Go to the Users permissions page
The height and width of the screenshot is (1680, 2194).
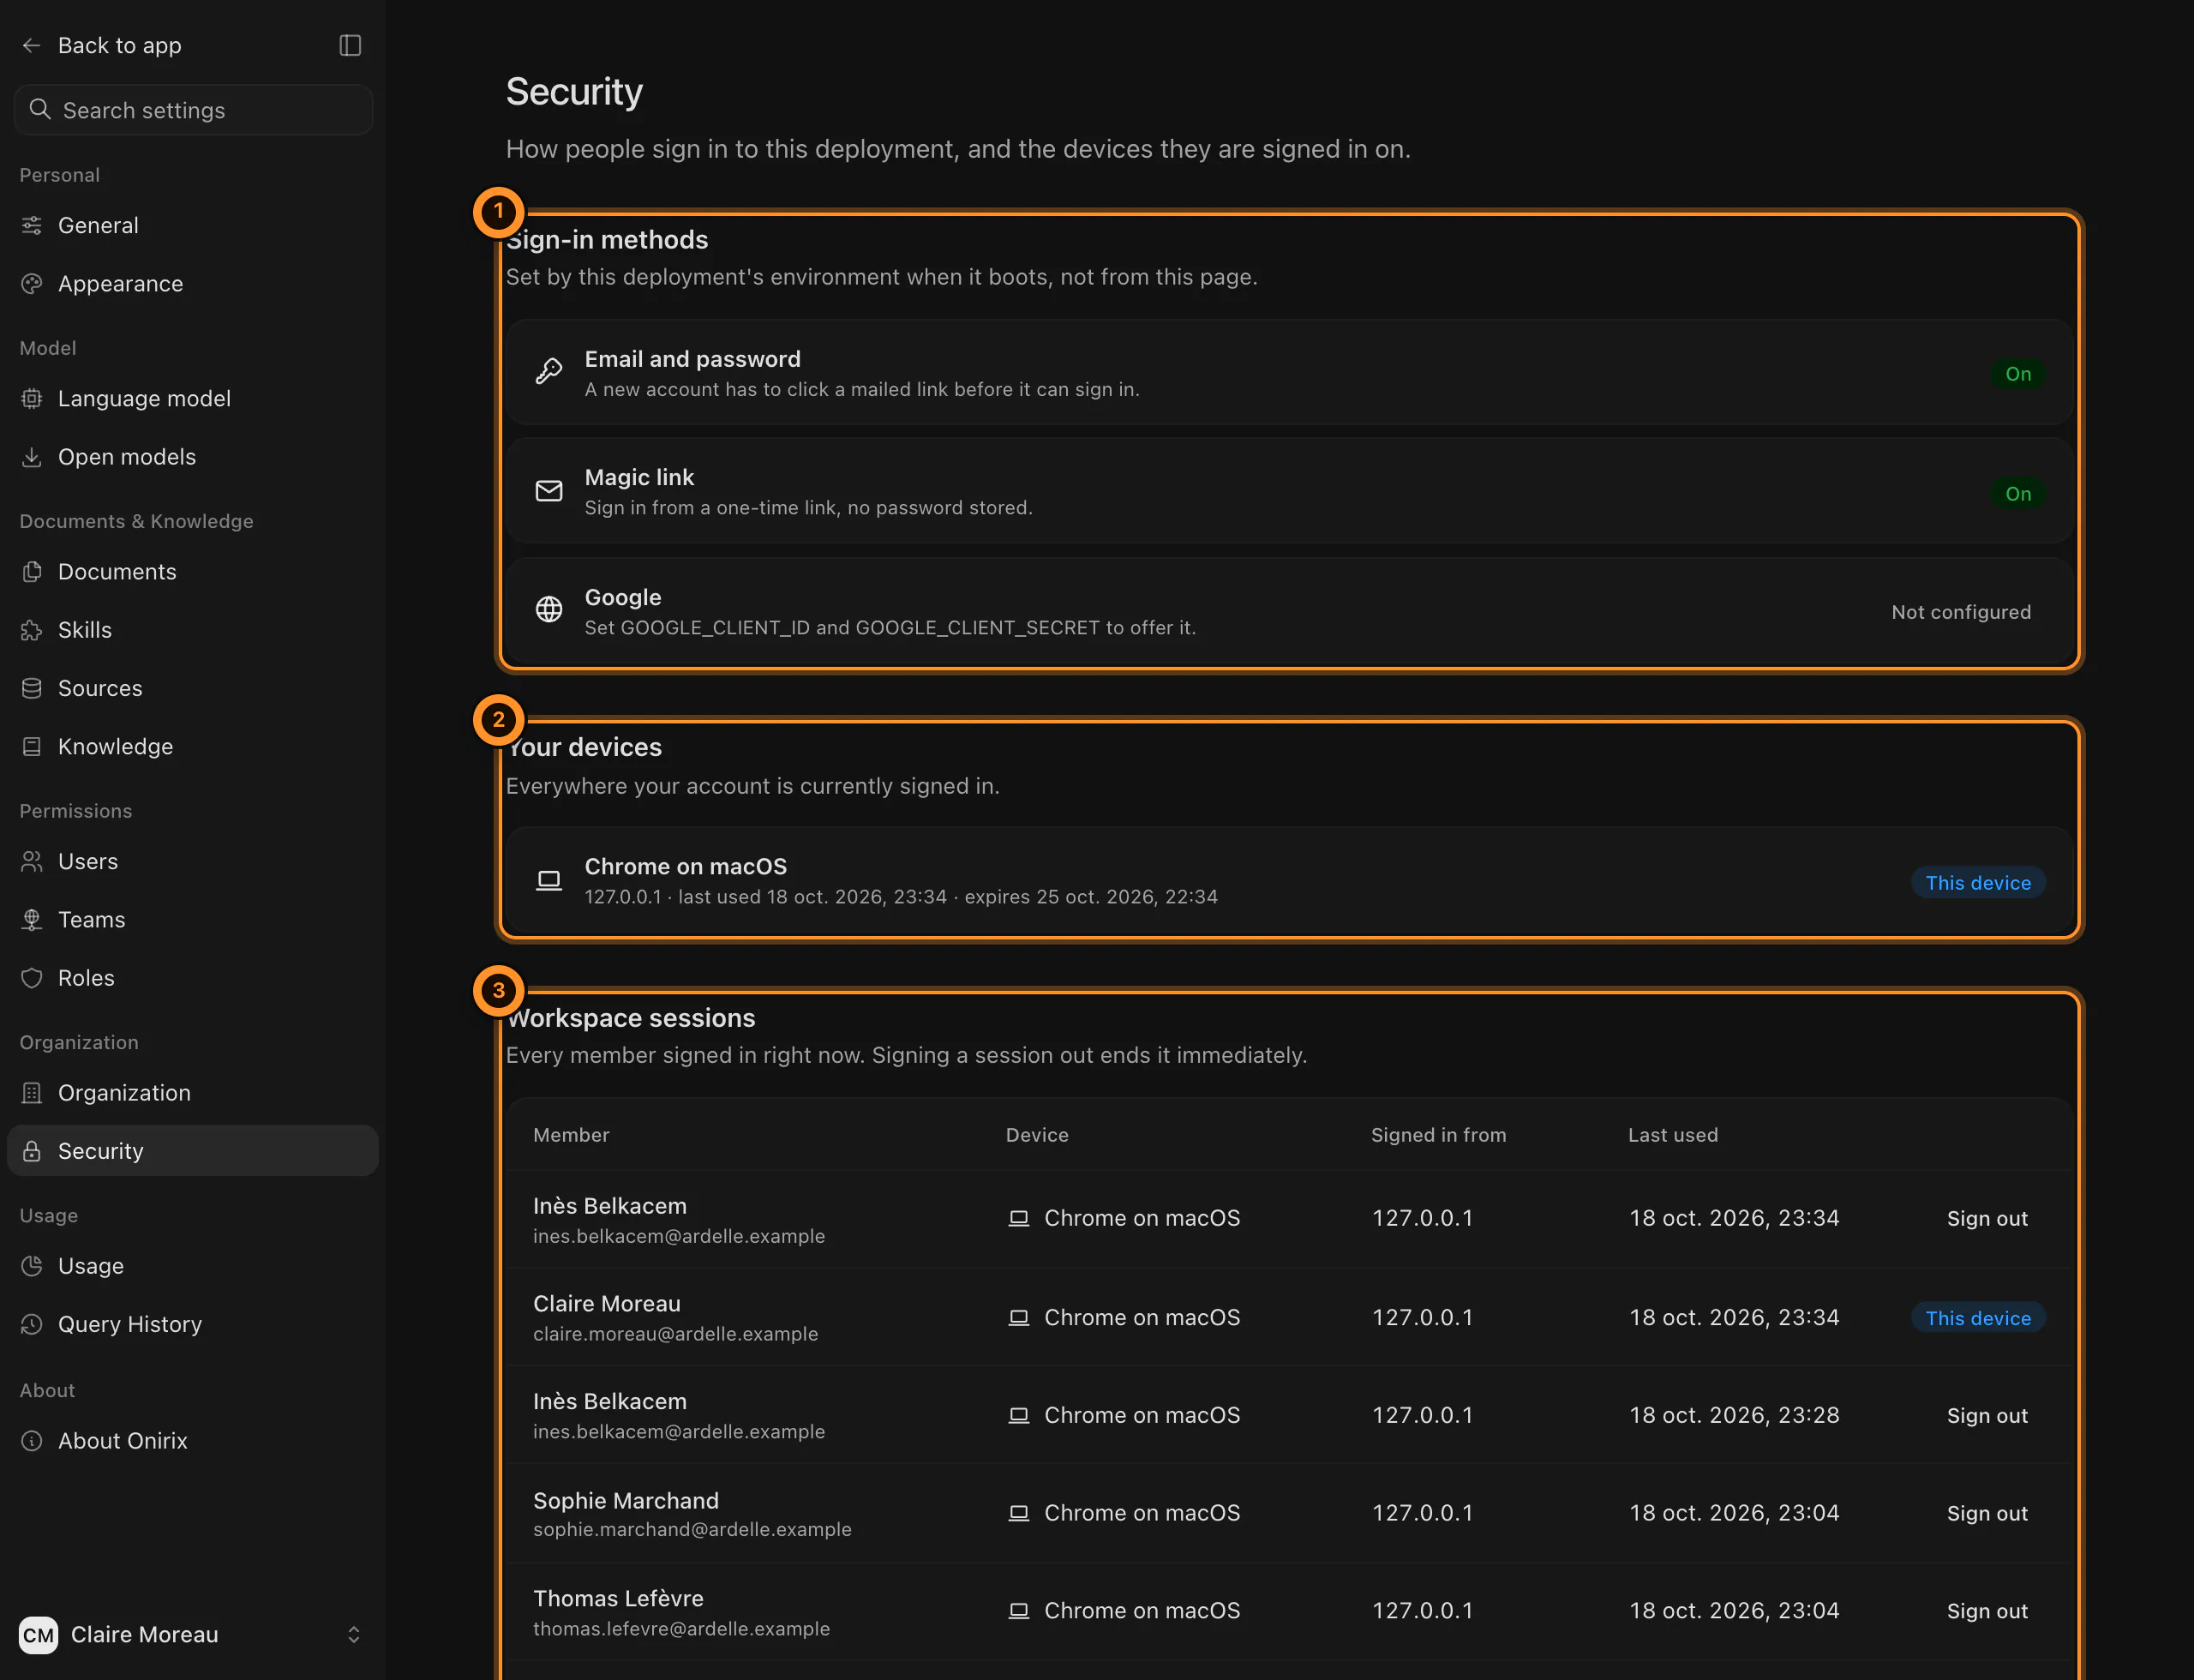point(193,861)
